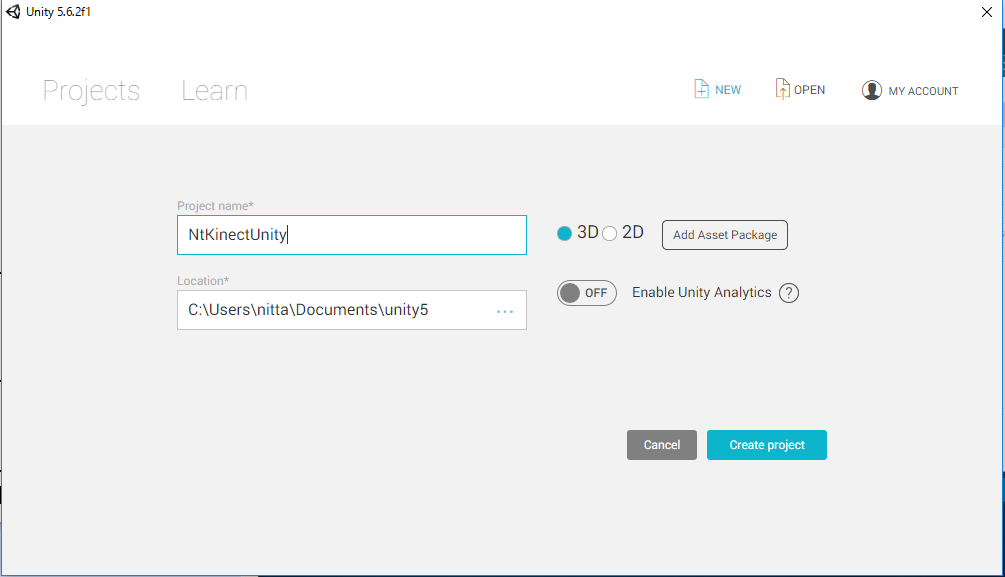Click the My Account avatar icon
This screenshot has height=577, width=1005.
[x=872, y=91]
